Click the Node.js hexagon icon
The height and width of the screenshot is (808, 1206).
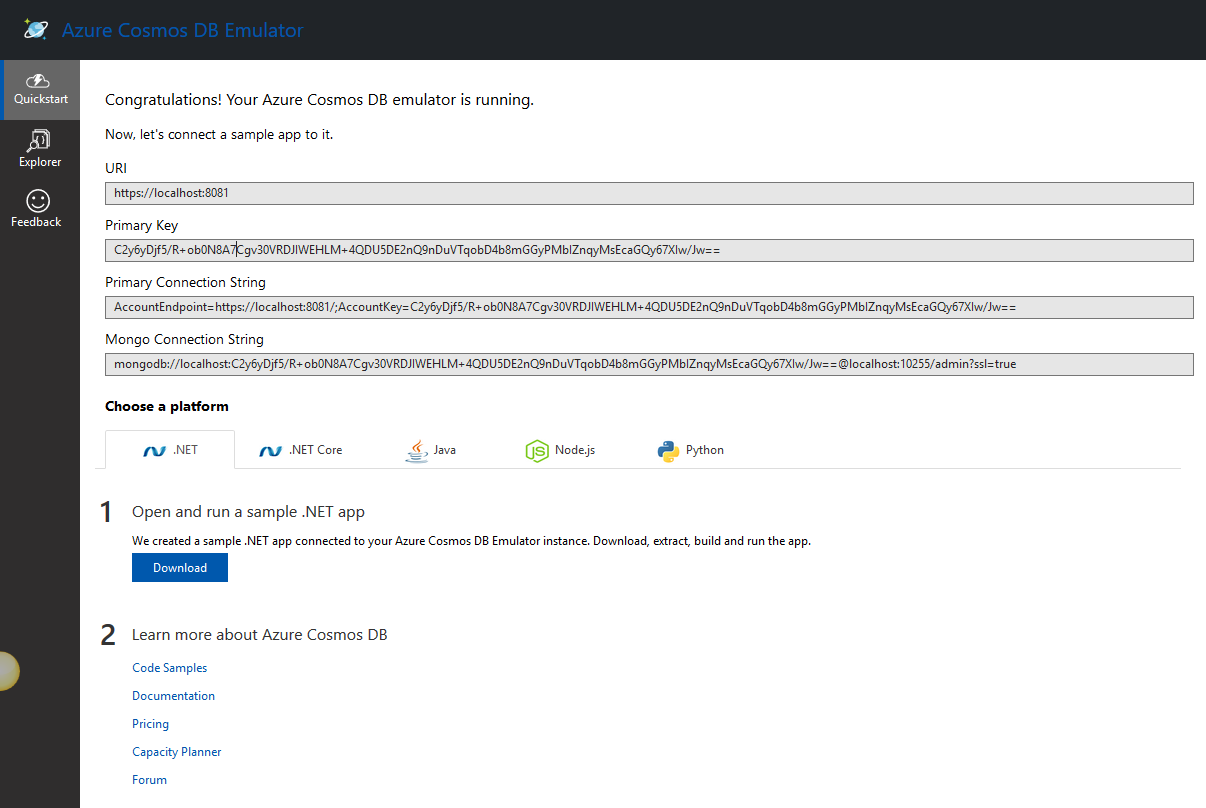(x=537, y=451)
